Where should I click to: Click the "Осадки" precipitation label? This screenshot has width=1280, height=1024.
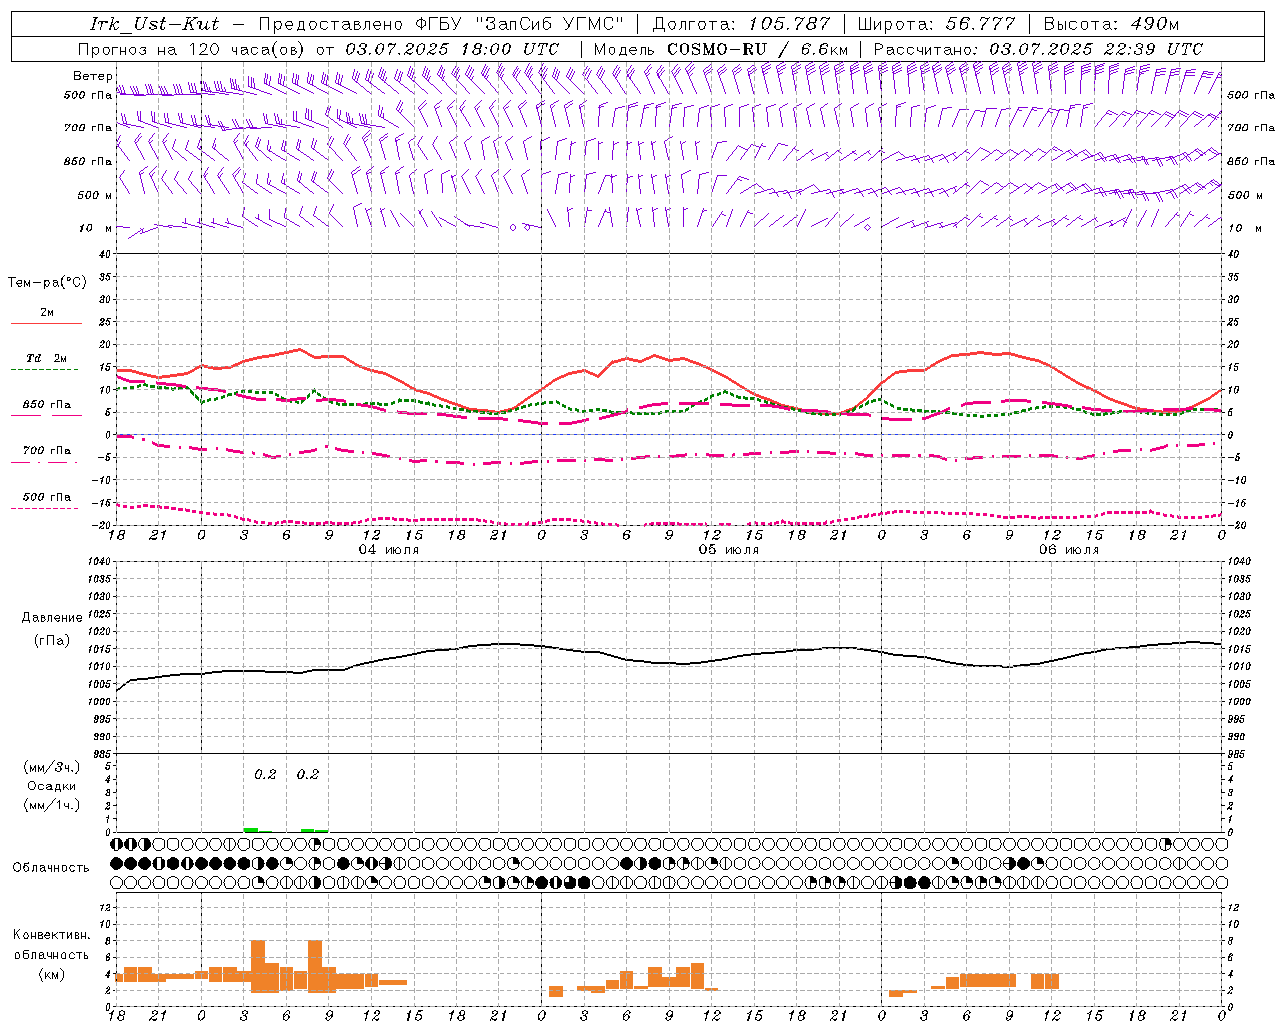(x=52, y=786)
